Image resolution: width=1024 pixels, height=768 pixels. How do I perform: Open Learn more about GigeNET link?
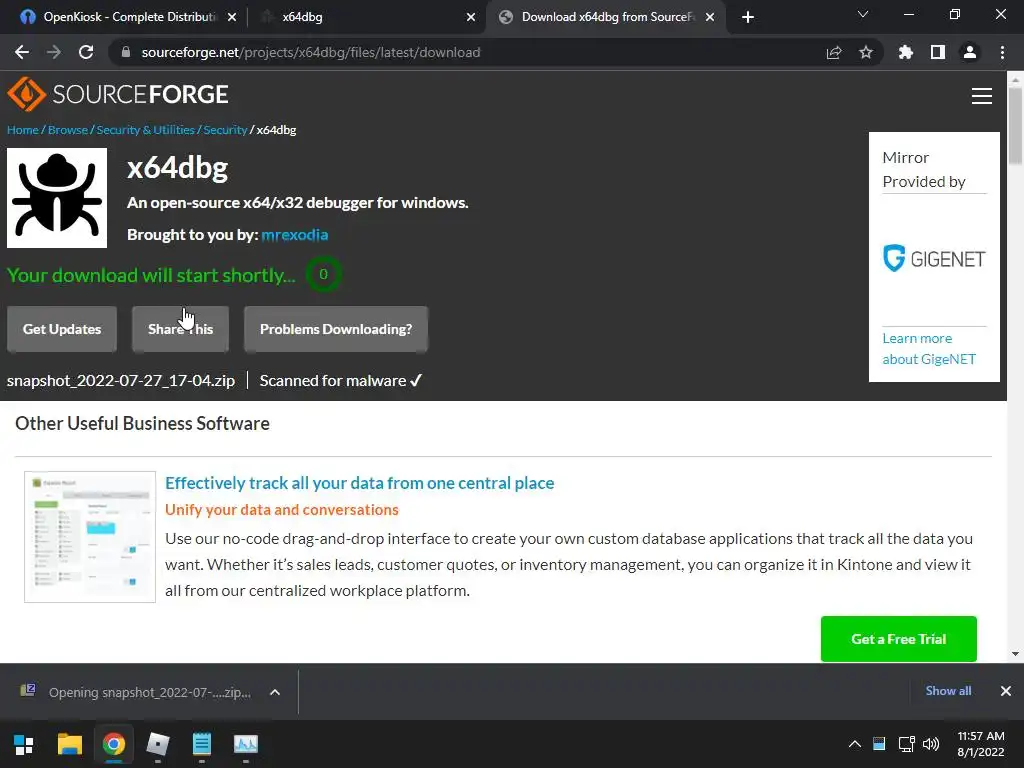tap(929, 349)
